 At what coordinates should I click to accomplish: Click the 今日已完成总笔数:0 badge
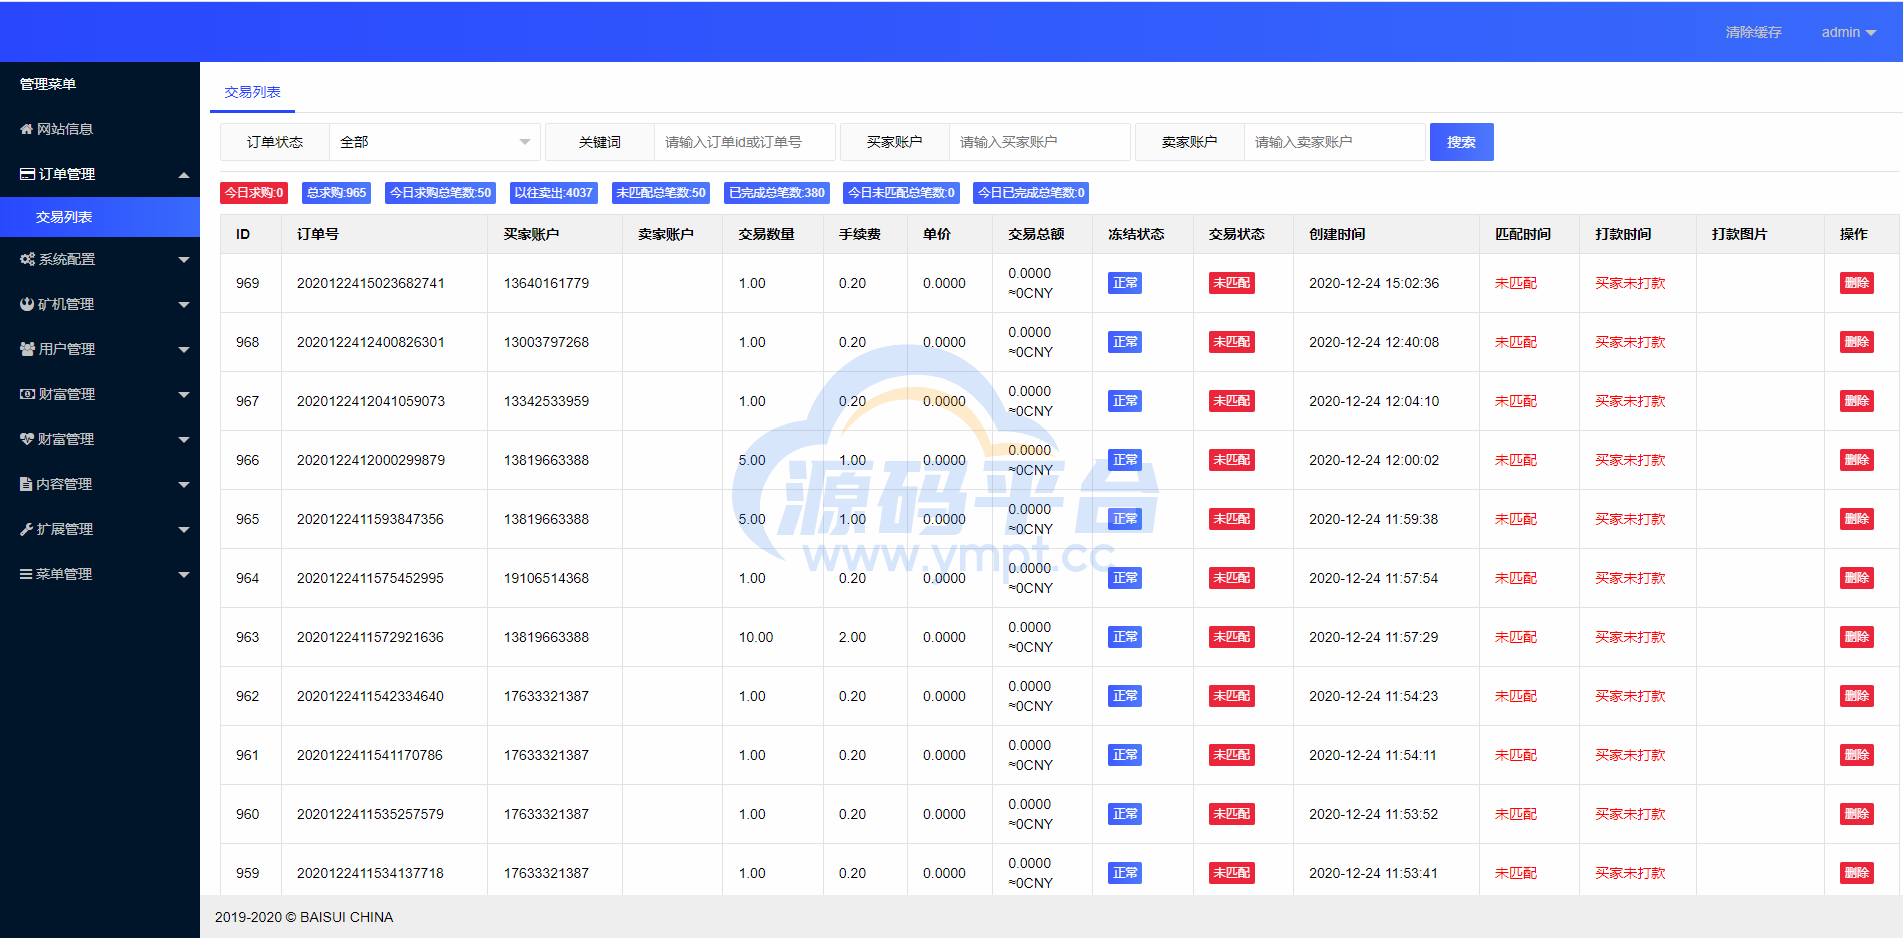[1031, 193]
